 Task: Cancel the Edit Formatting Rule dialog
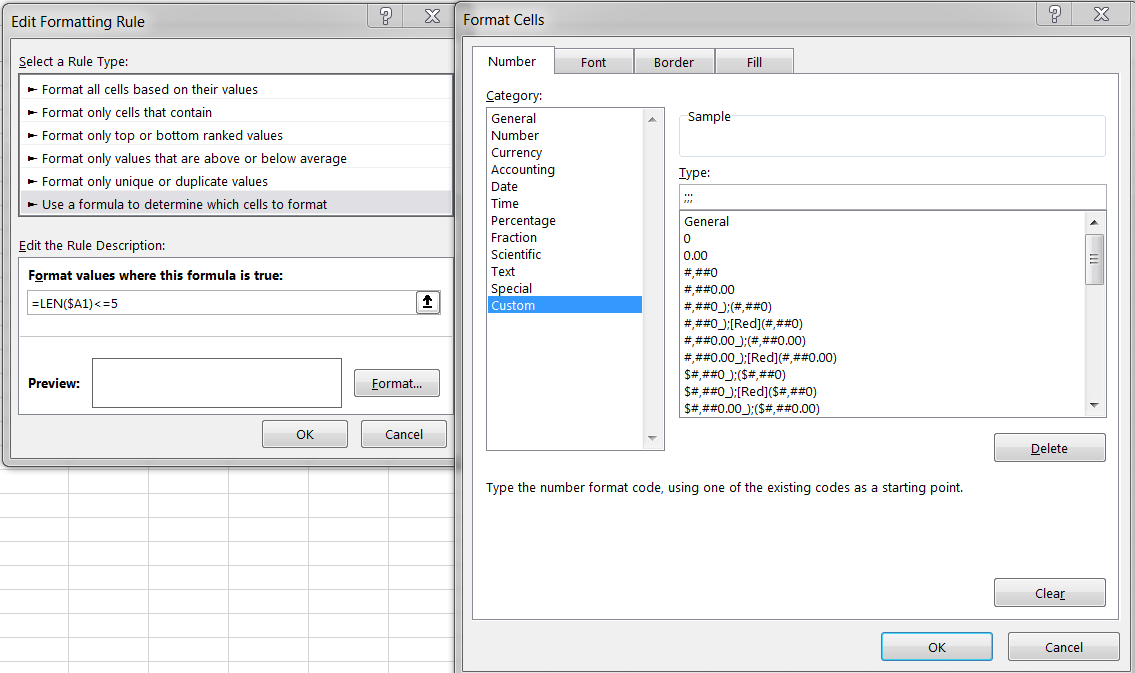(x=404, y=434)
